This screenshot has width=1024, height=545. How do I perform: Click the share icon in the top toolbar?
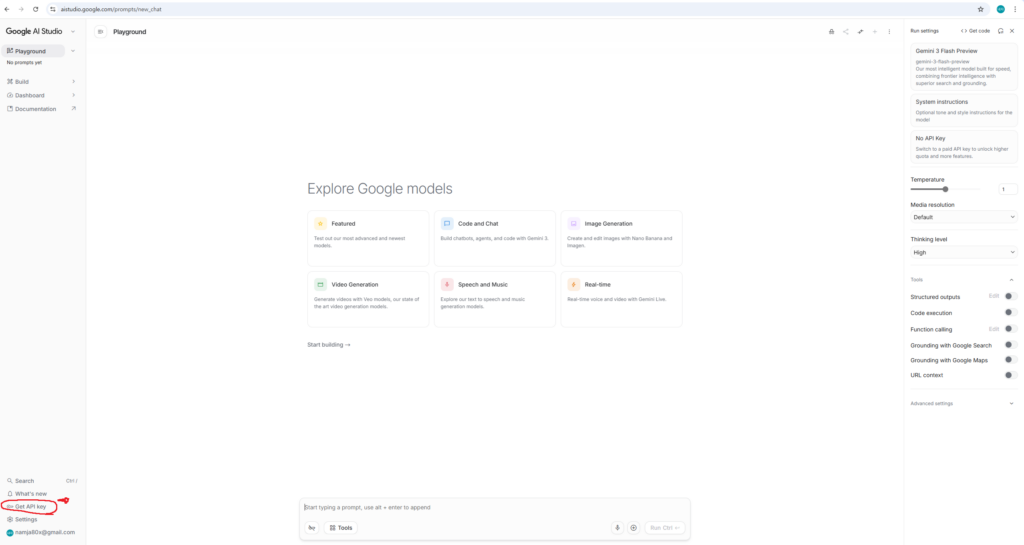tap(846, 32)
